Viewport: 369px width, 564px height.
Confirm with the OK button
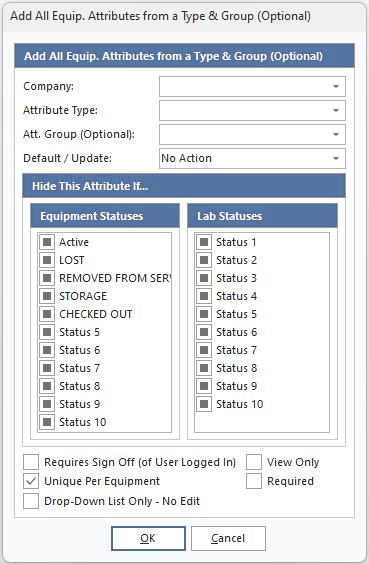click(148, 538)
